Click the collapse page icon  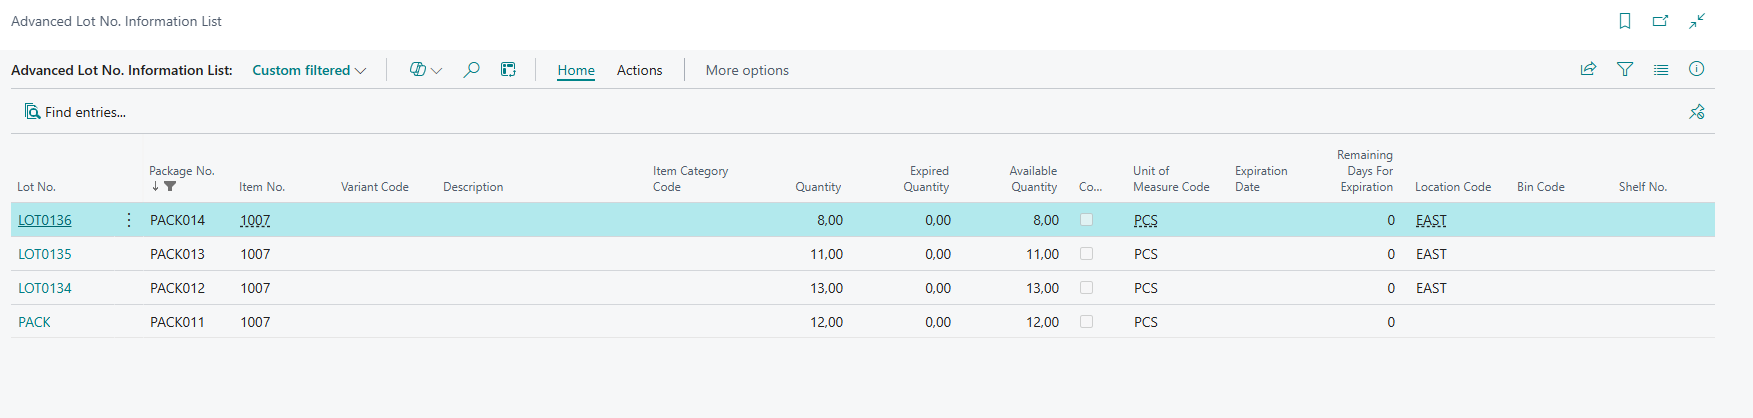[x=1697, y=21]
